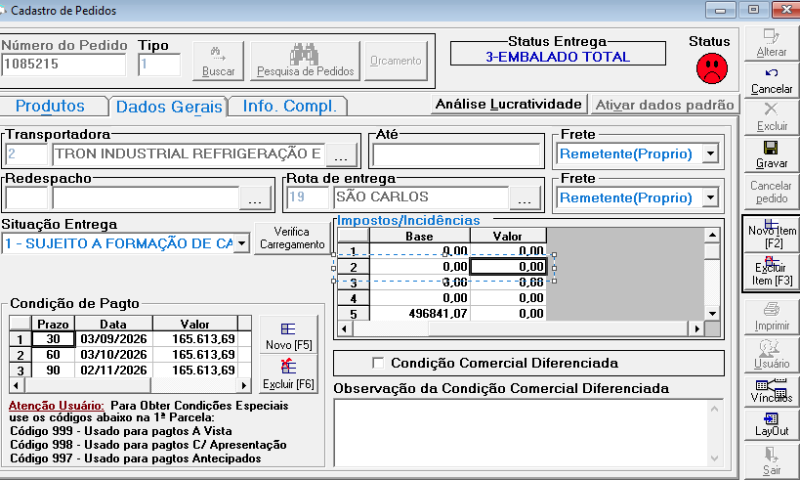Click left arrow of payment grid scrollbar

[x=16, y=385]
